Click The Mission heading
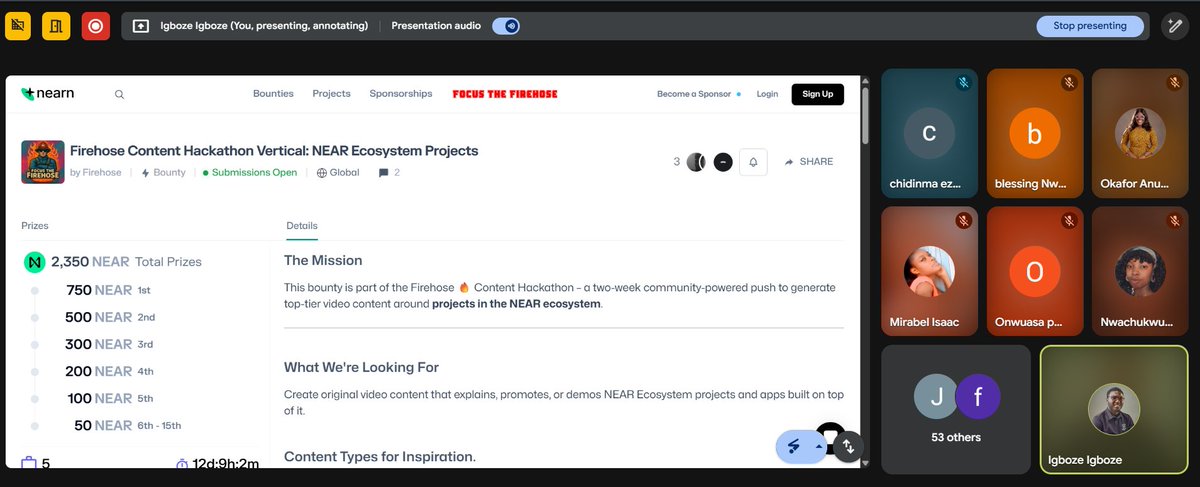This screenshot has height=487, width=1200. tap(323, 260)
